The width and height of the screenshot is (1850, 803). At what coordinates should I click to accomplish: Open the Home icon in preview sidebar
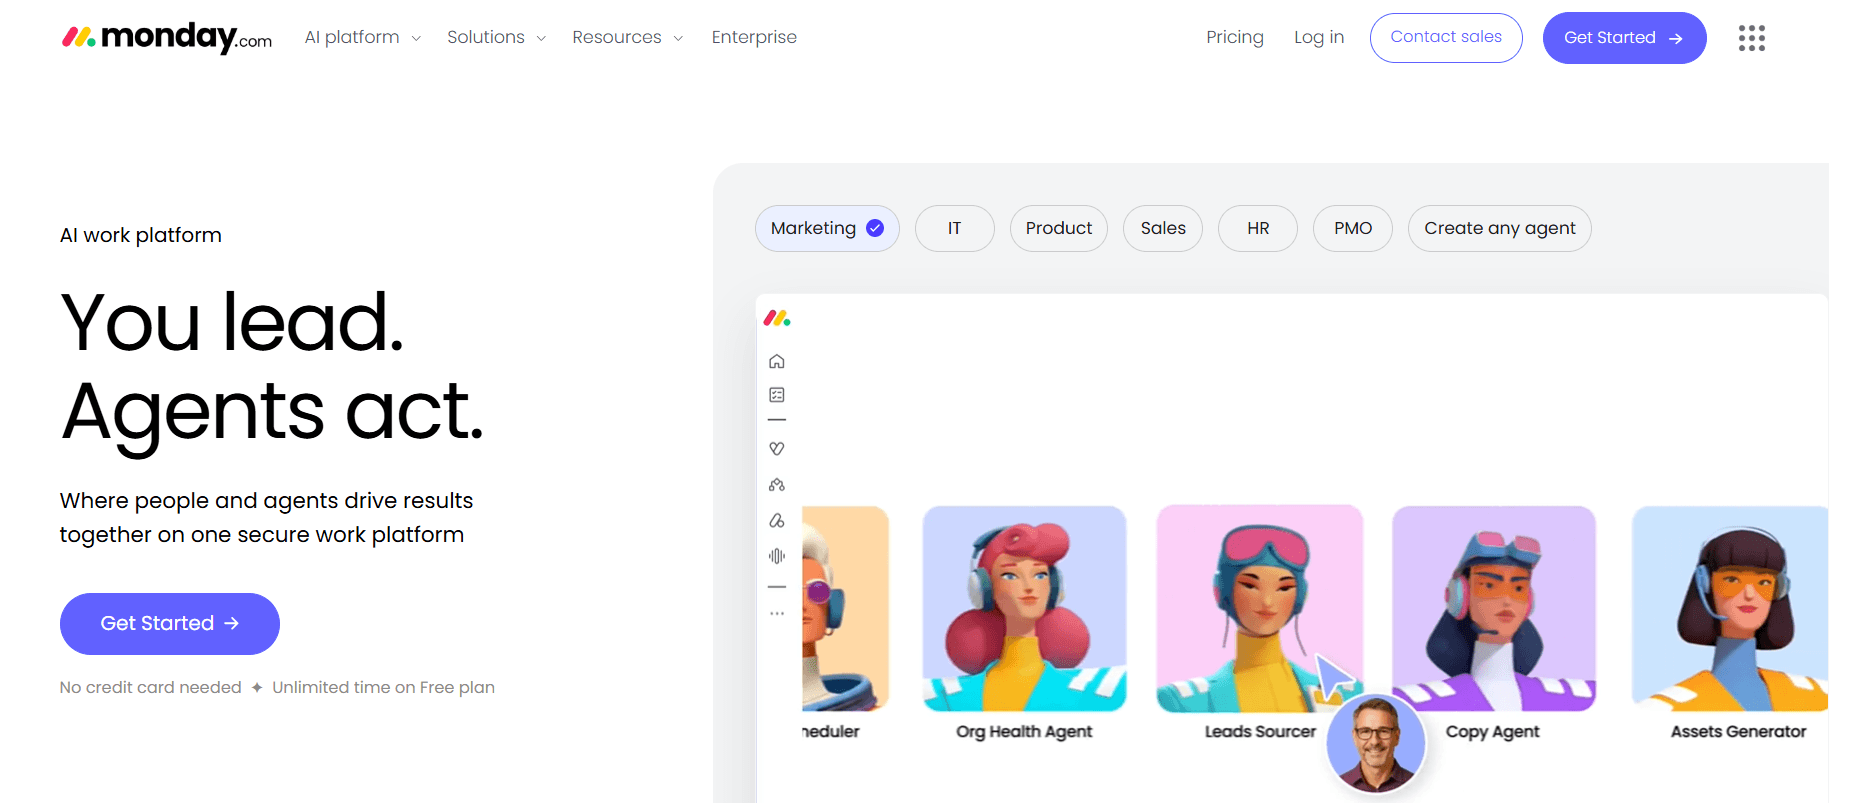(777, 361)
